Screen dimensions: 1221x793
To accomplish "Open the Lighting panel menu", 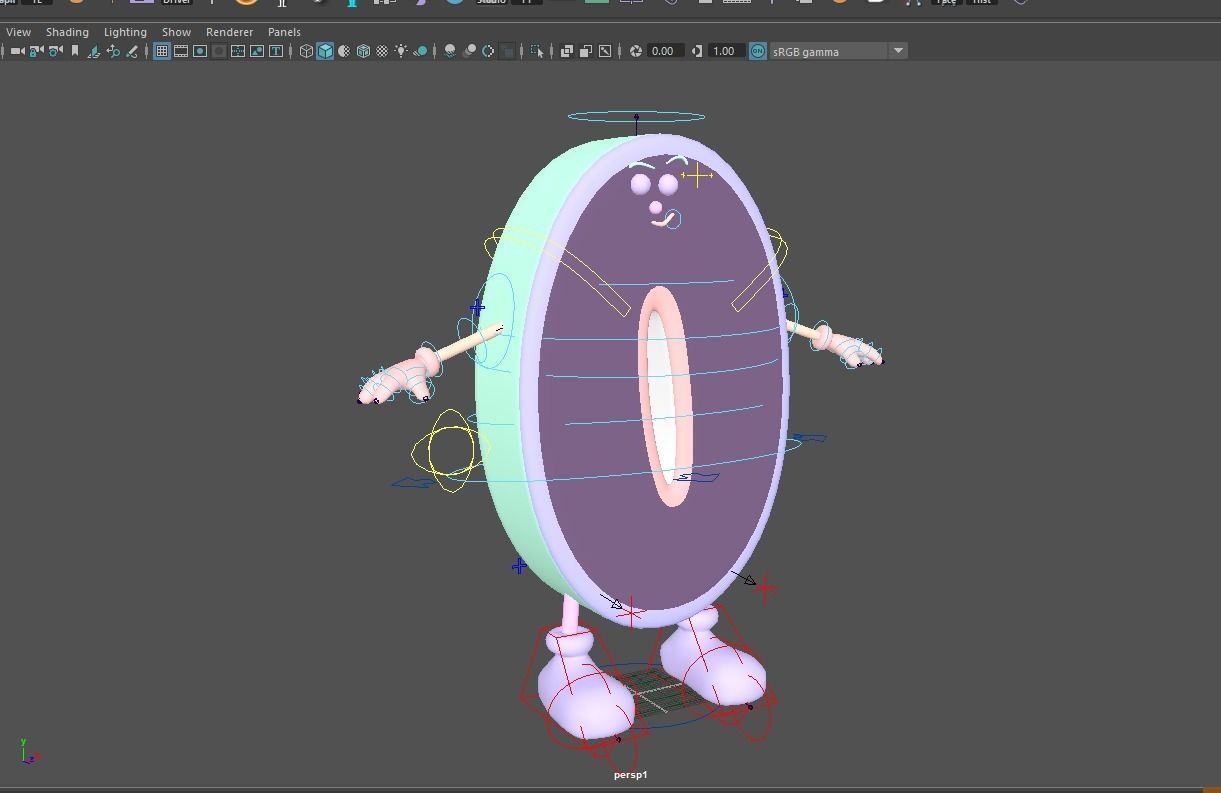I will click(125, 32).
